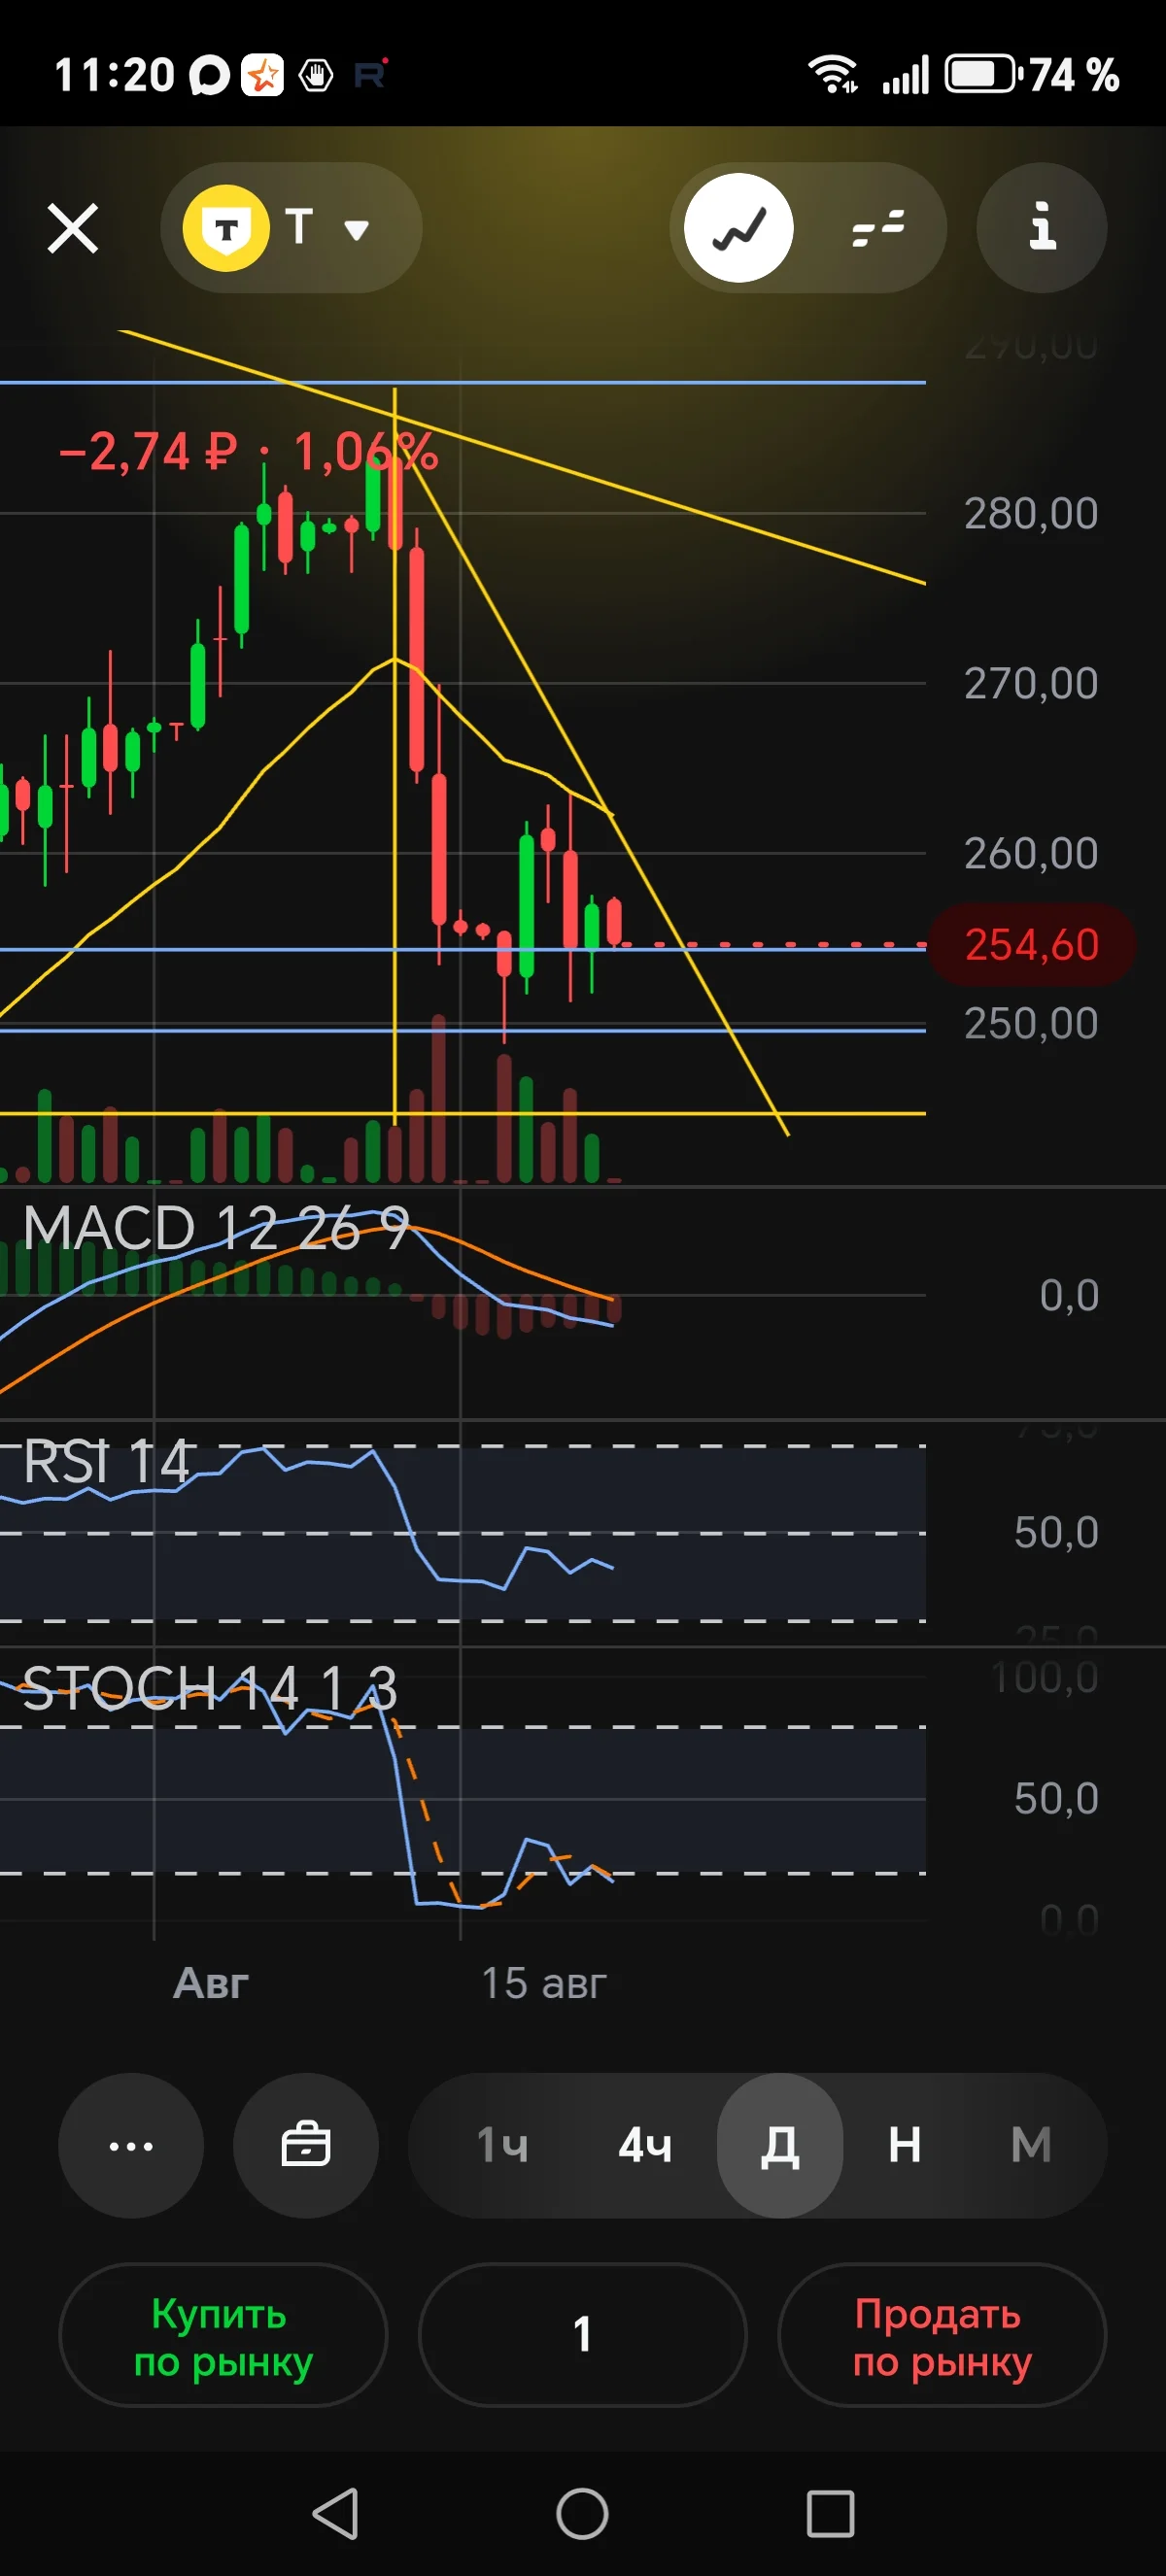The height and width of the screenshot is (2576, 1166).
Task: Tap the battery status icon
Action: (984, 74)
